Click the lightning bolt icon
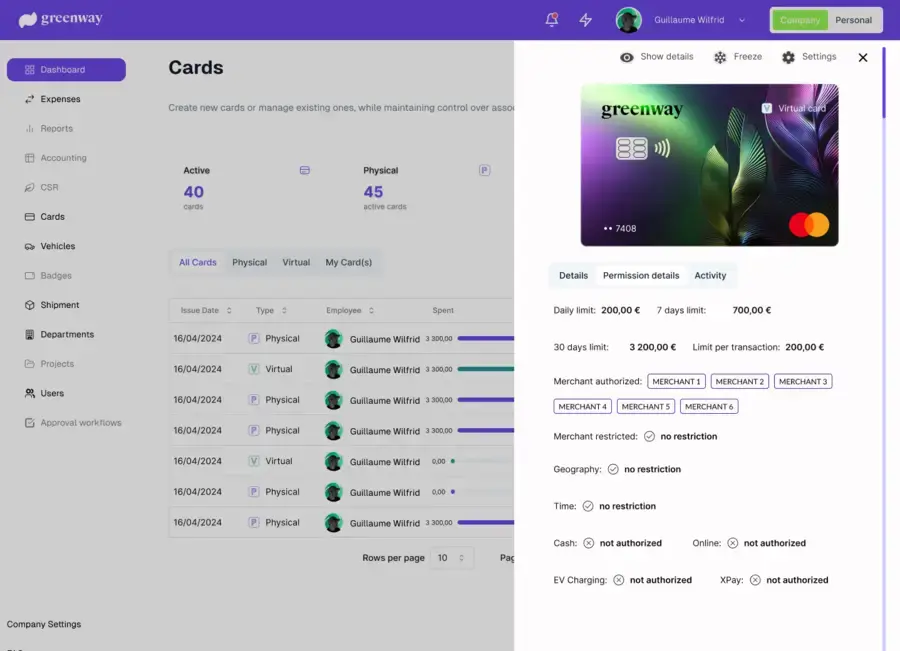The height and width of the screenshot is (651, 900). click(x=585, y=20)
